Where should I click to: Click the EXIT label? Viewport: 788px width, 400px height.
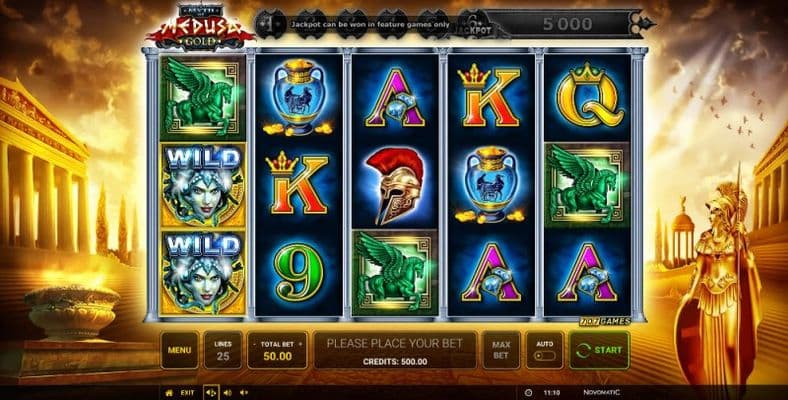pos(187,393)
